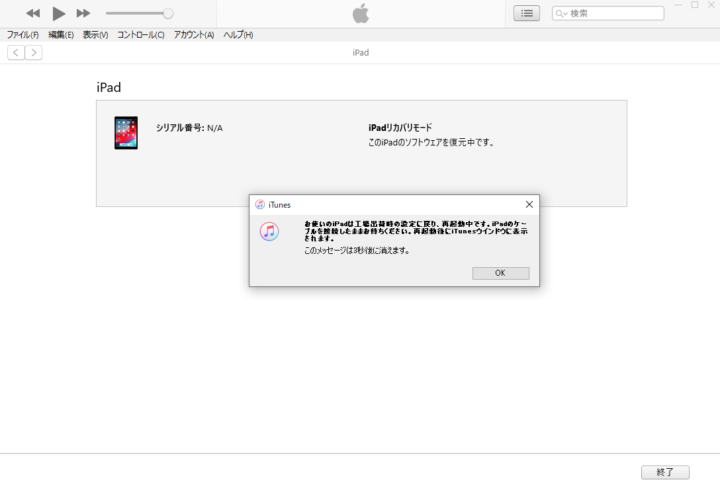The image size is (720, 488).
Task: Close the iTunes dialog with X
Action: pos(529,204)
